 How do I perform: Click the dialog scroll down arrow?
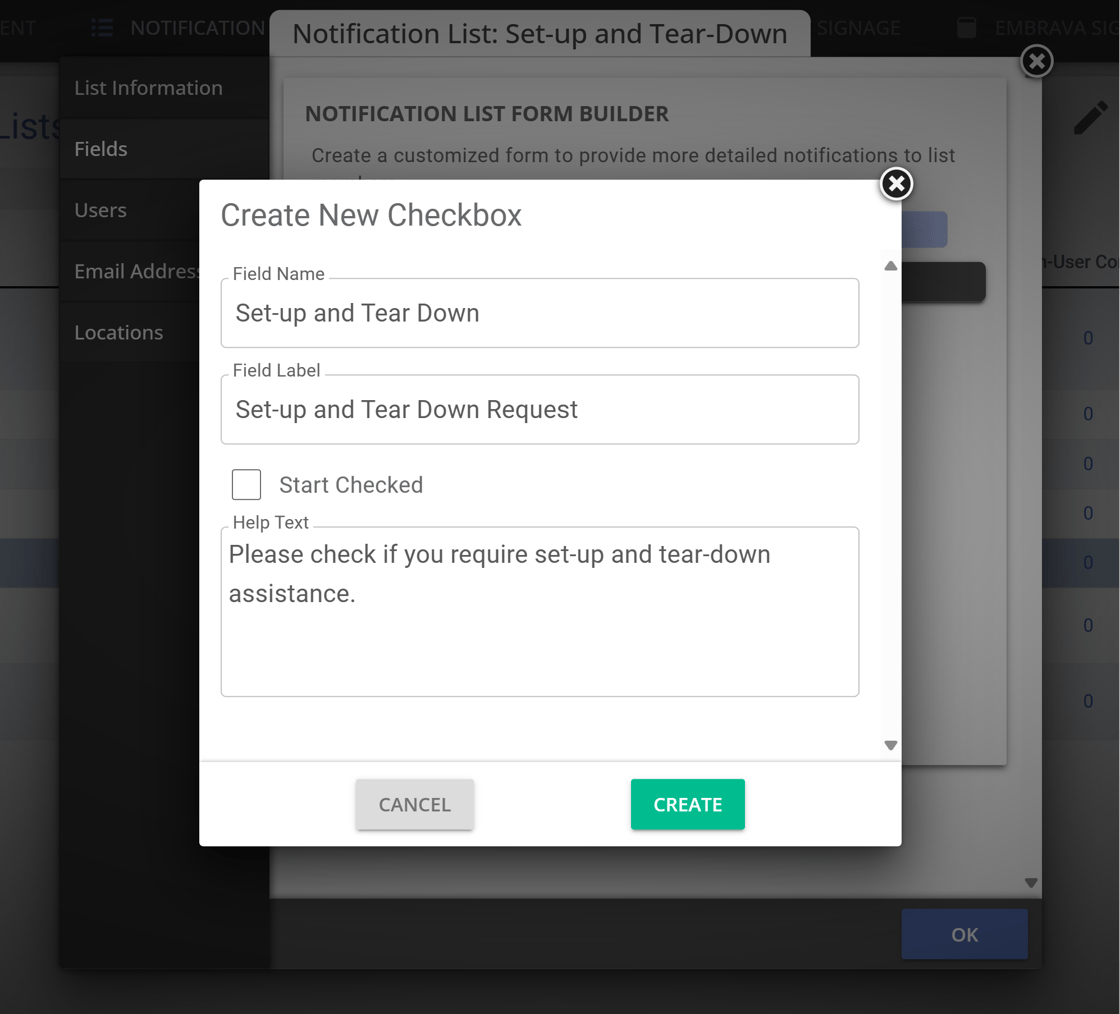point(890,745)
